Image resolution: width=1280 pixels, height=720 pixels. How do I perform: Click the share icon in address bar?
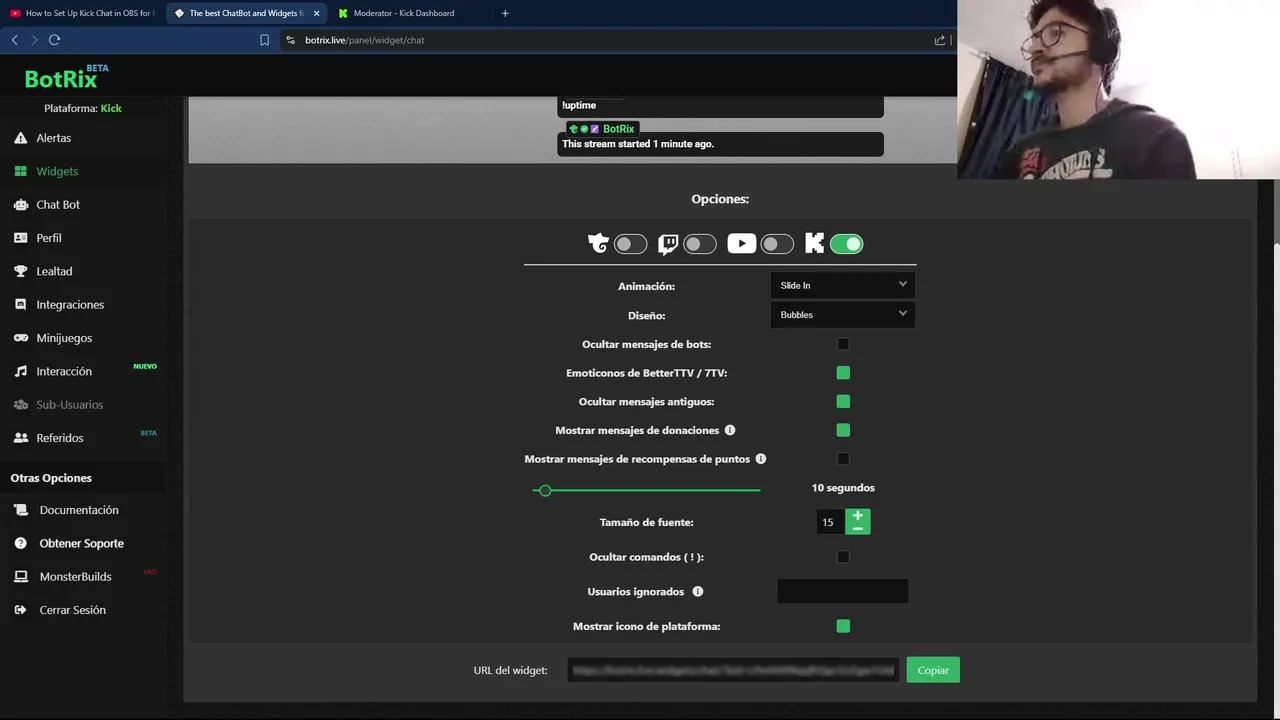point(940,40)
